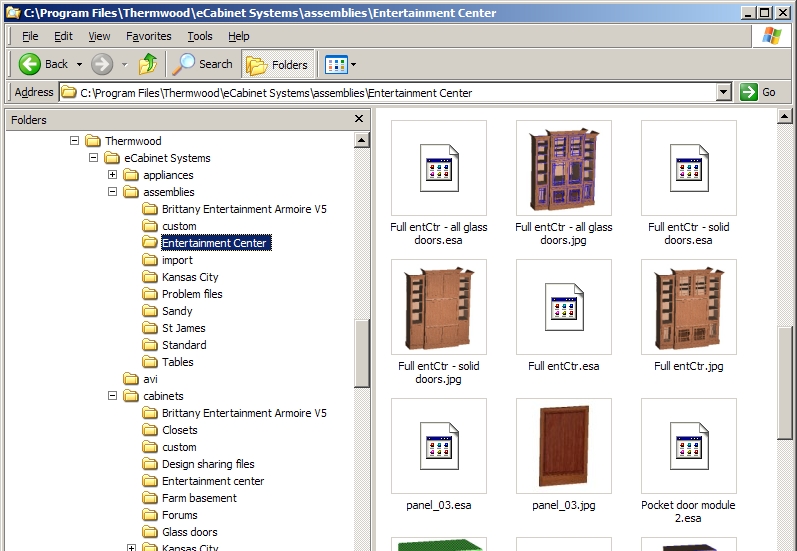Select Brittany Entertainment Armoire V5 under assemblies
This screenshot has width=797, height=551.
[234, 209]
